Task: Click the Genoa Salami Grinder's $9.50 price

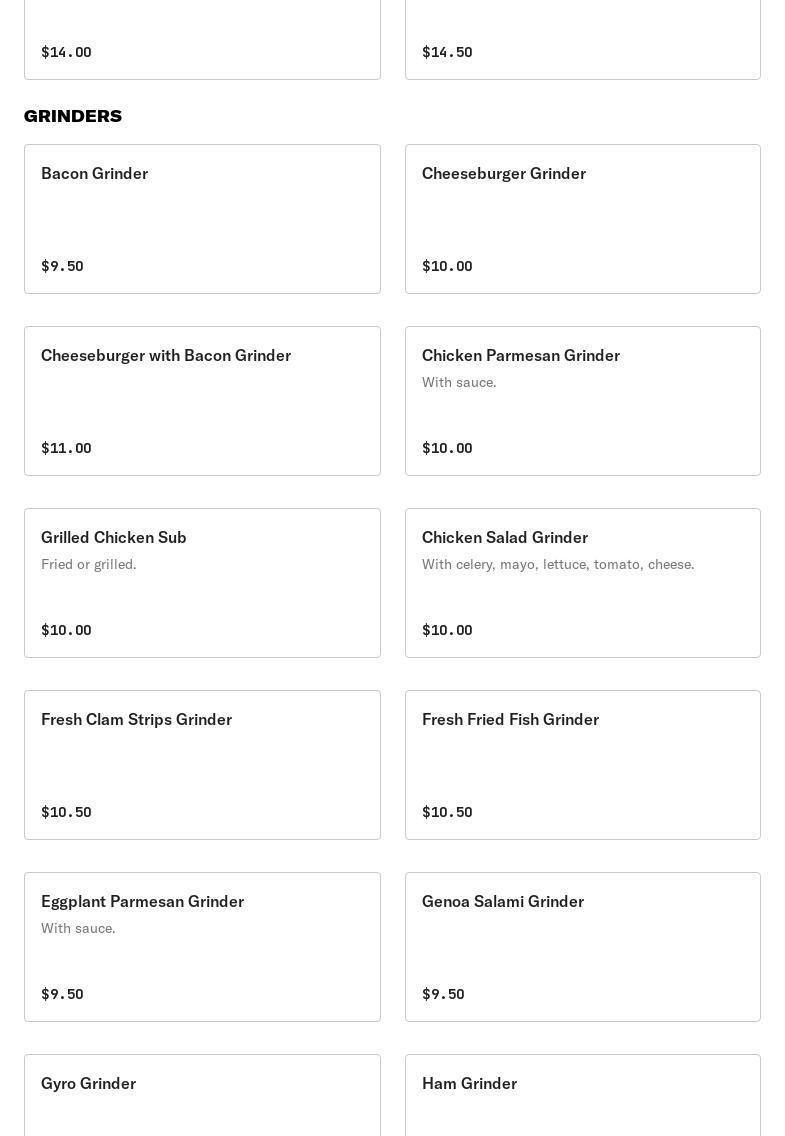Action: tap(443, 994)
